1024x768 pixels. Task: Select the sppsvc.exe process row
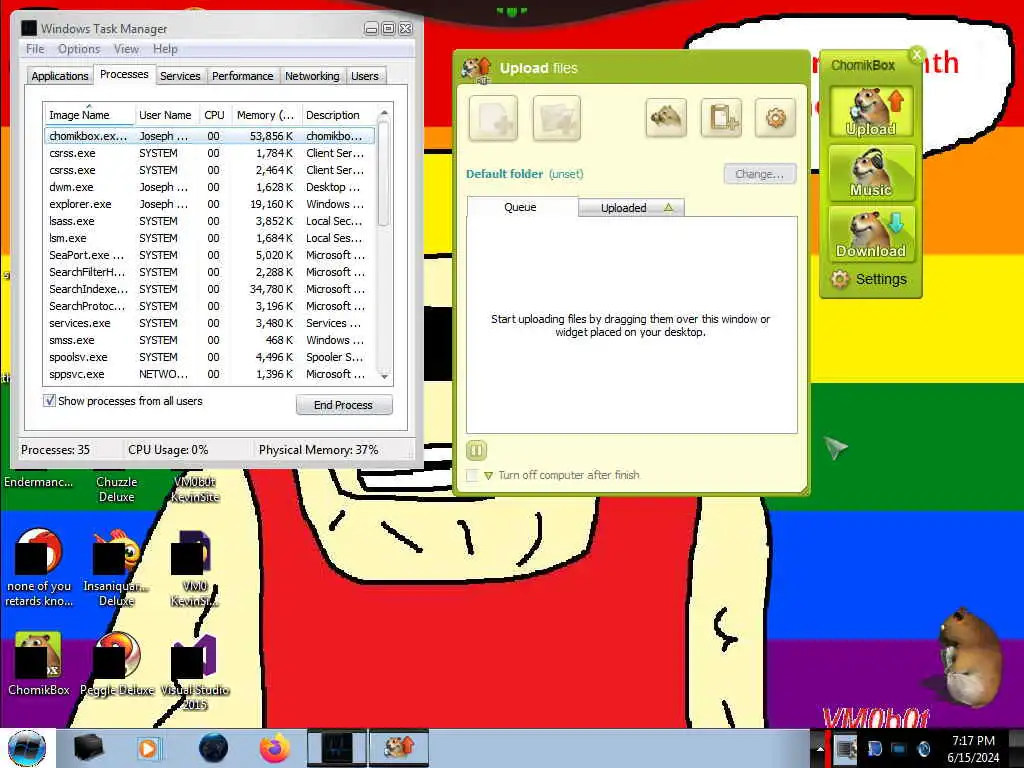(x=210, y=374)
